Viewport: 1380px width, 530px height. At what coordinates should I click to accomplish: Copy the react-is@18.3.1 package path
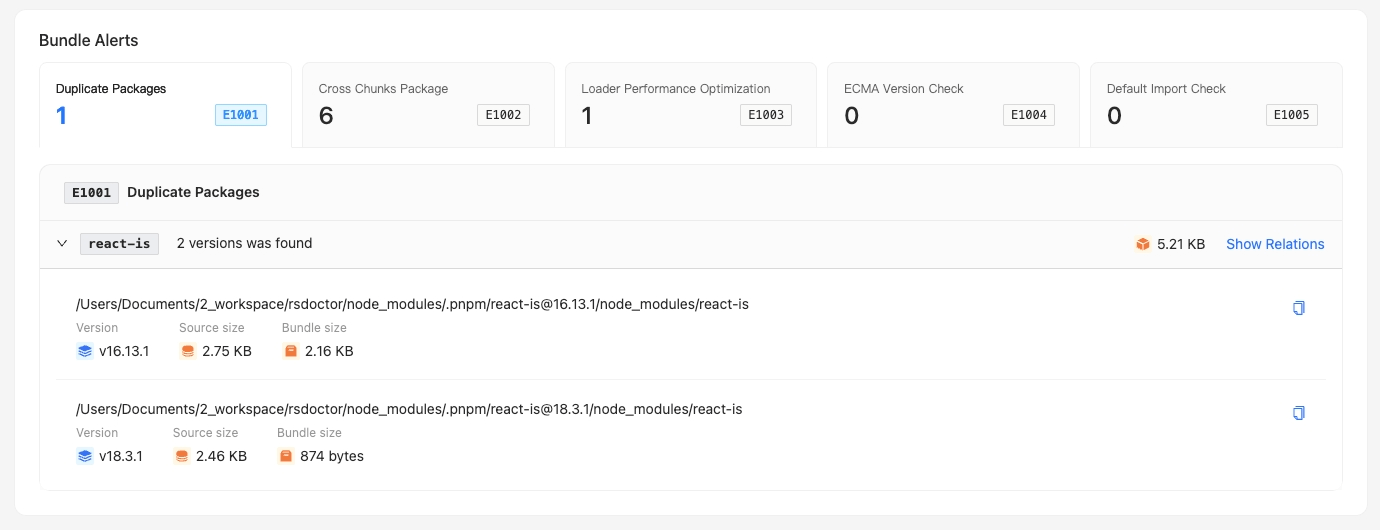[x=1299, y=413]
